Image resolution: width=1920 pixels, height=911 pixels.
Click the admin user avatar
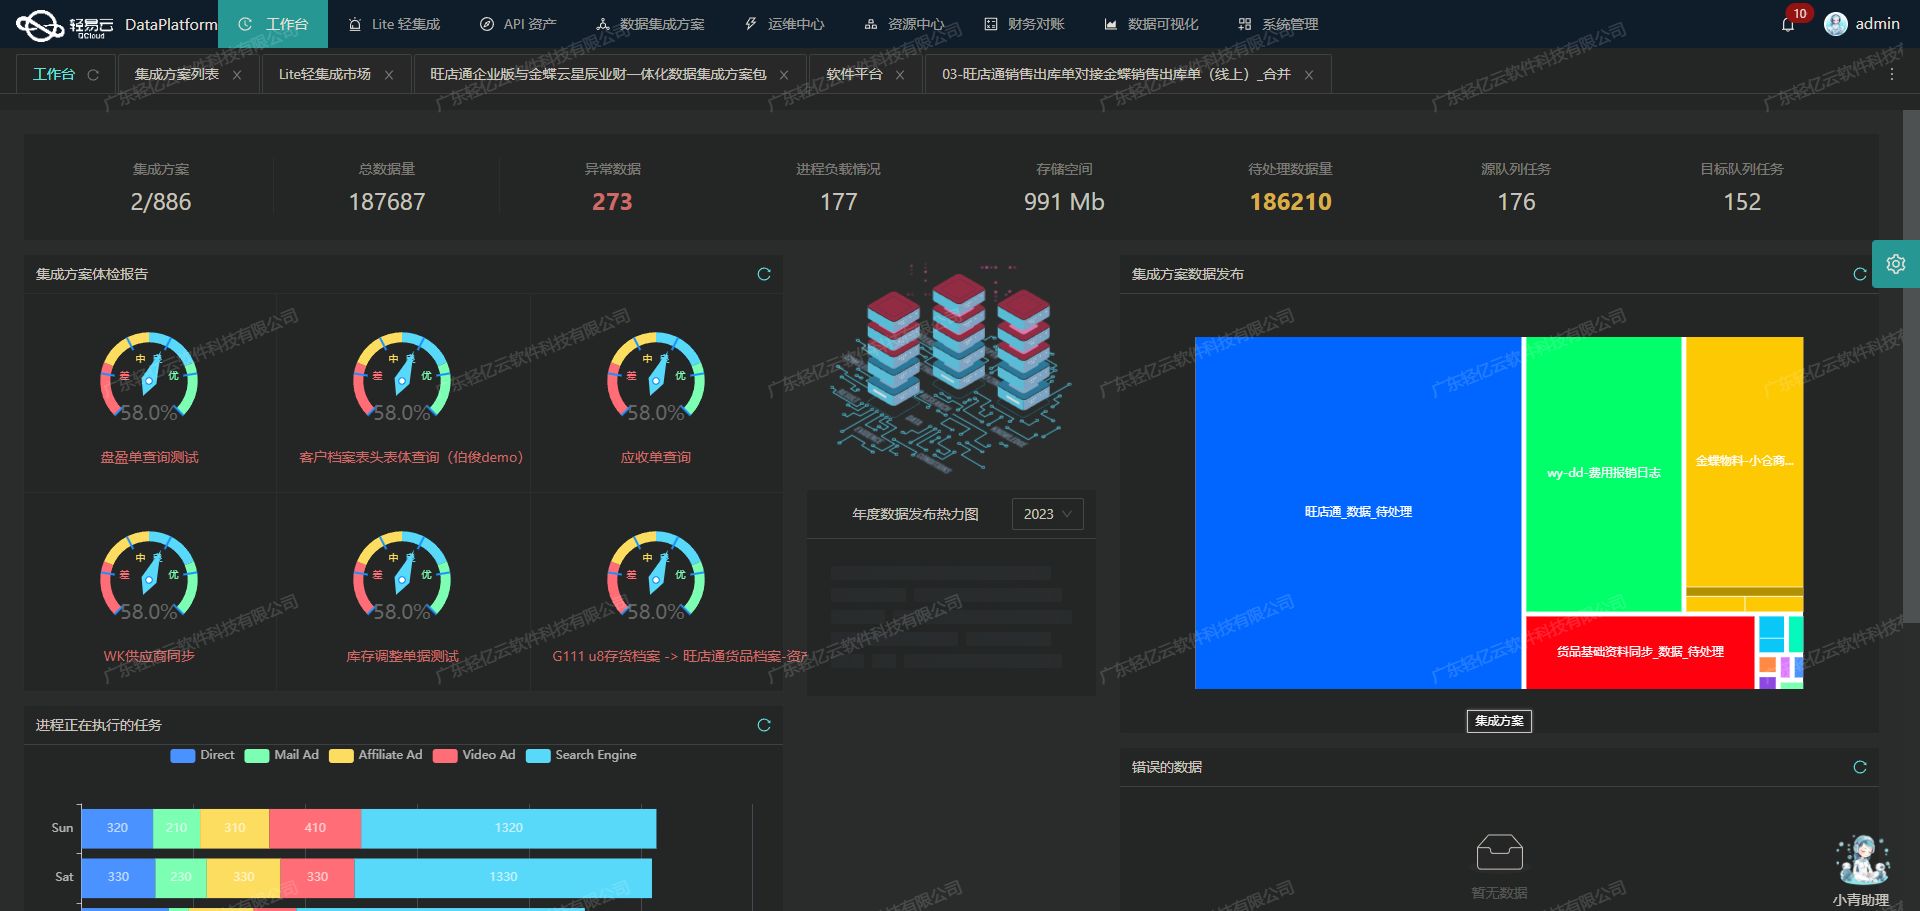1835,24
